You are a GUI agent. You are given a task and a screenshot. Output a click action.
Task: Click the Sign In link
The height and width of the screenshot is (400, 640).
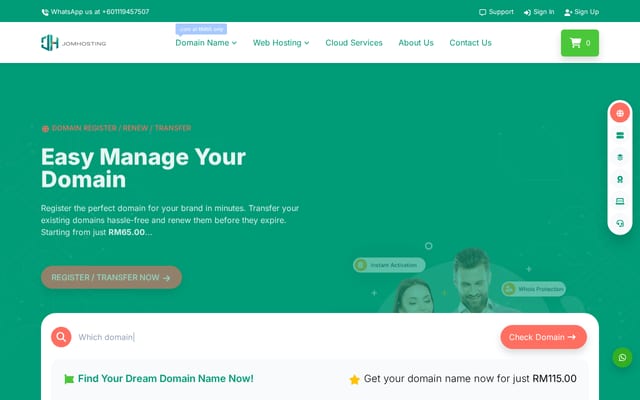[539, 12]
